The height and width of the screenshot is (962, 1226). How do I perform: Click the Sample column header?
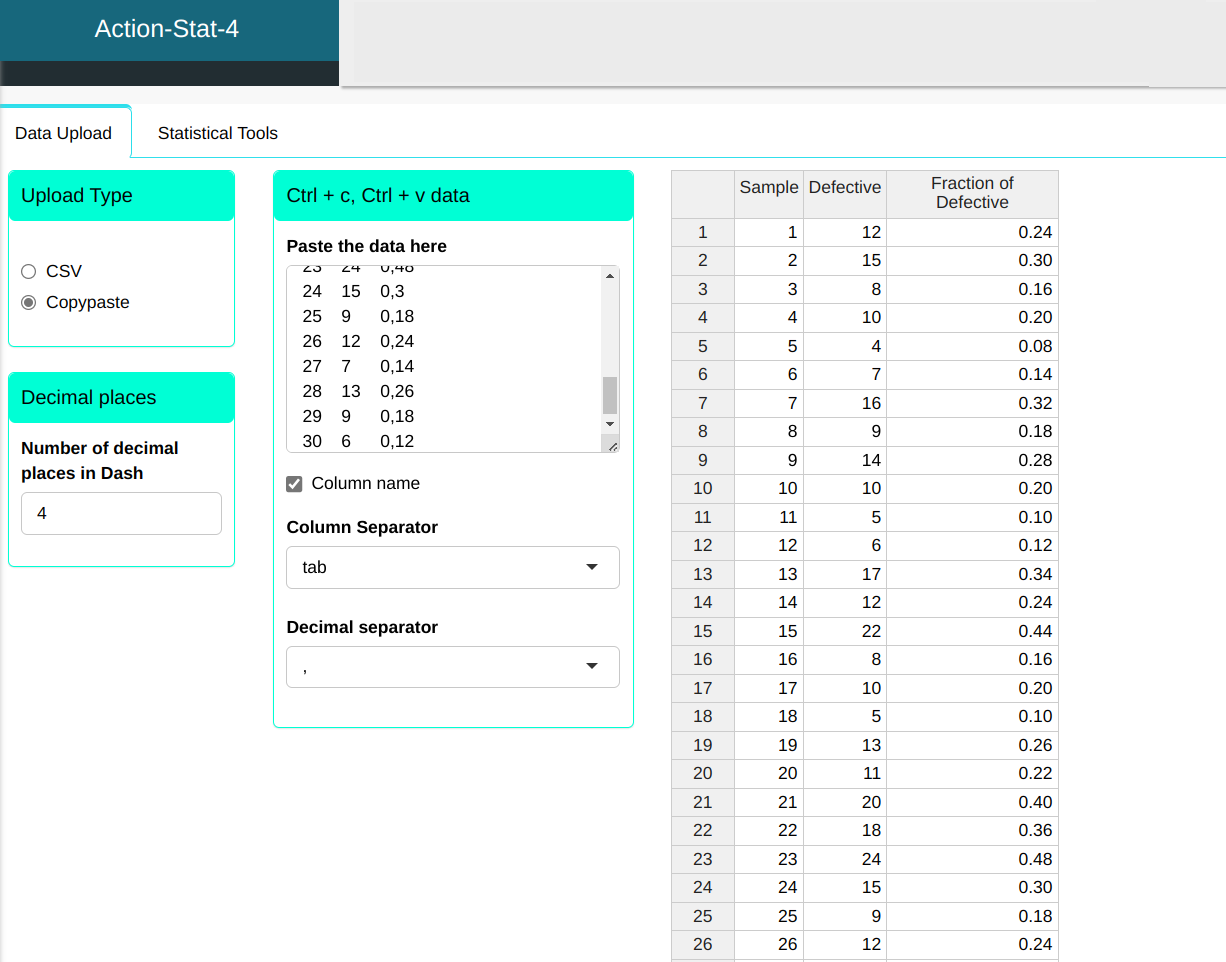[x=768, y=187]
